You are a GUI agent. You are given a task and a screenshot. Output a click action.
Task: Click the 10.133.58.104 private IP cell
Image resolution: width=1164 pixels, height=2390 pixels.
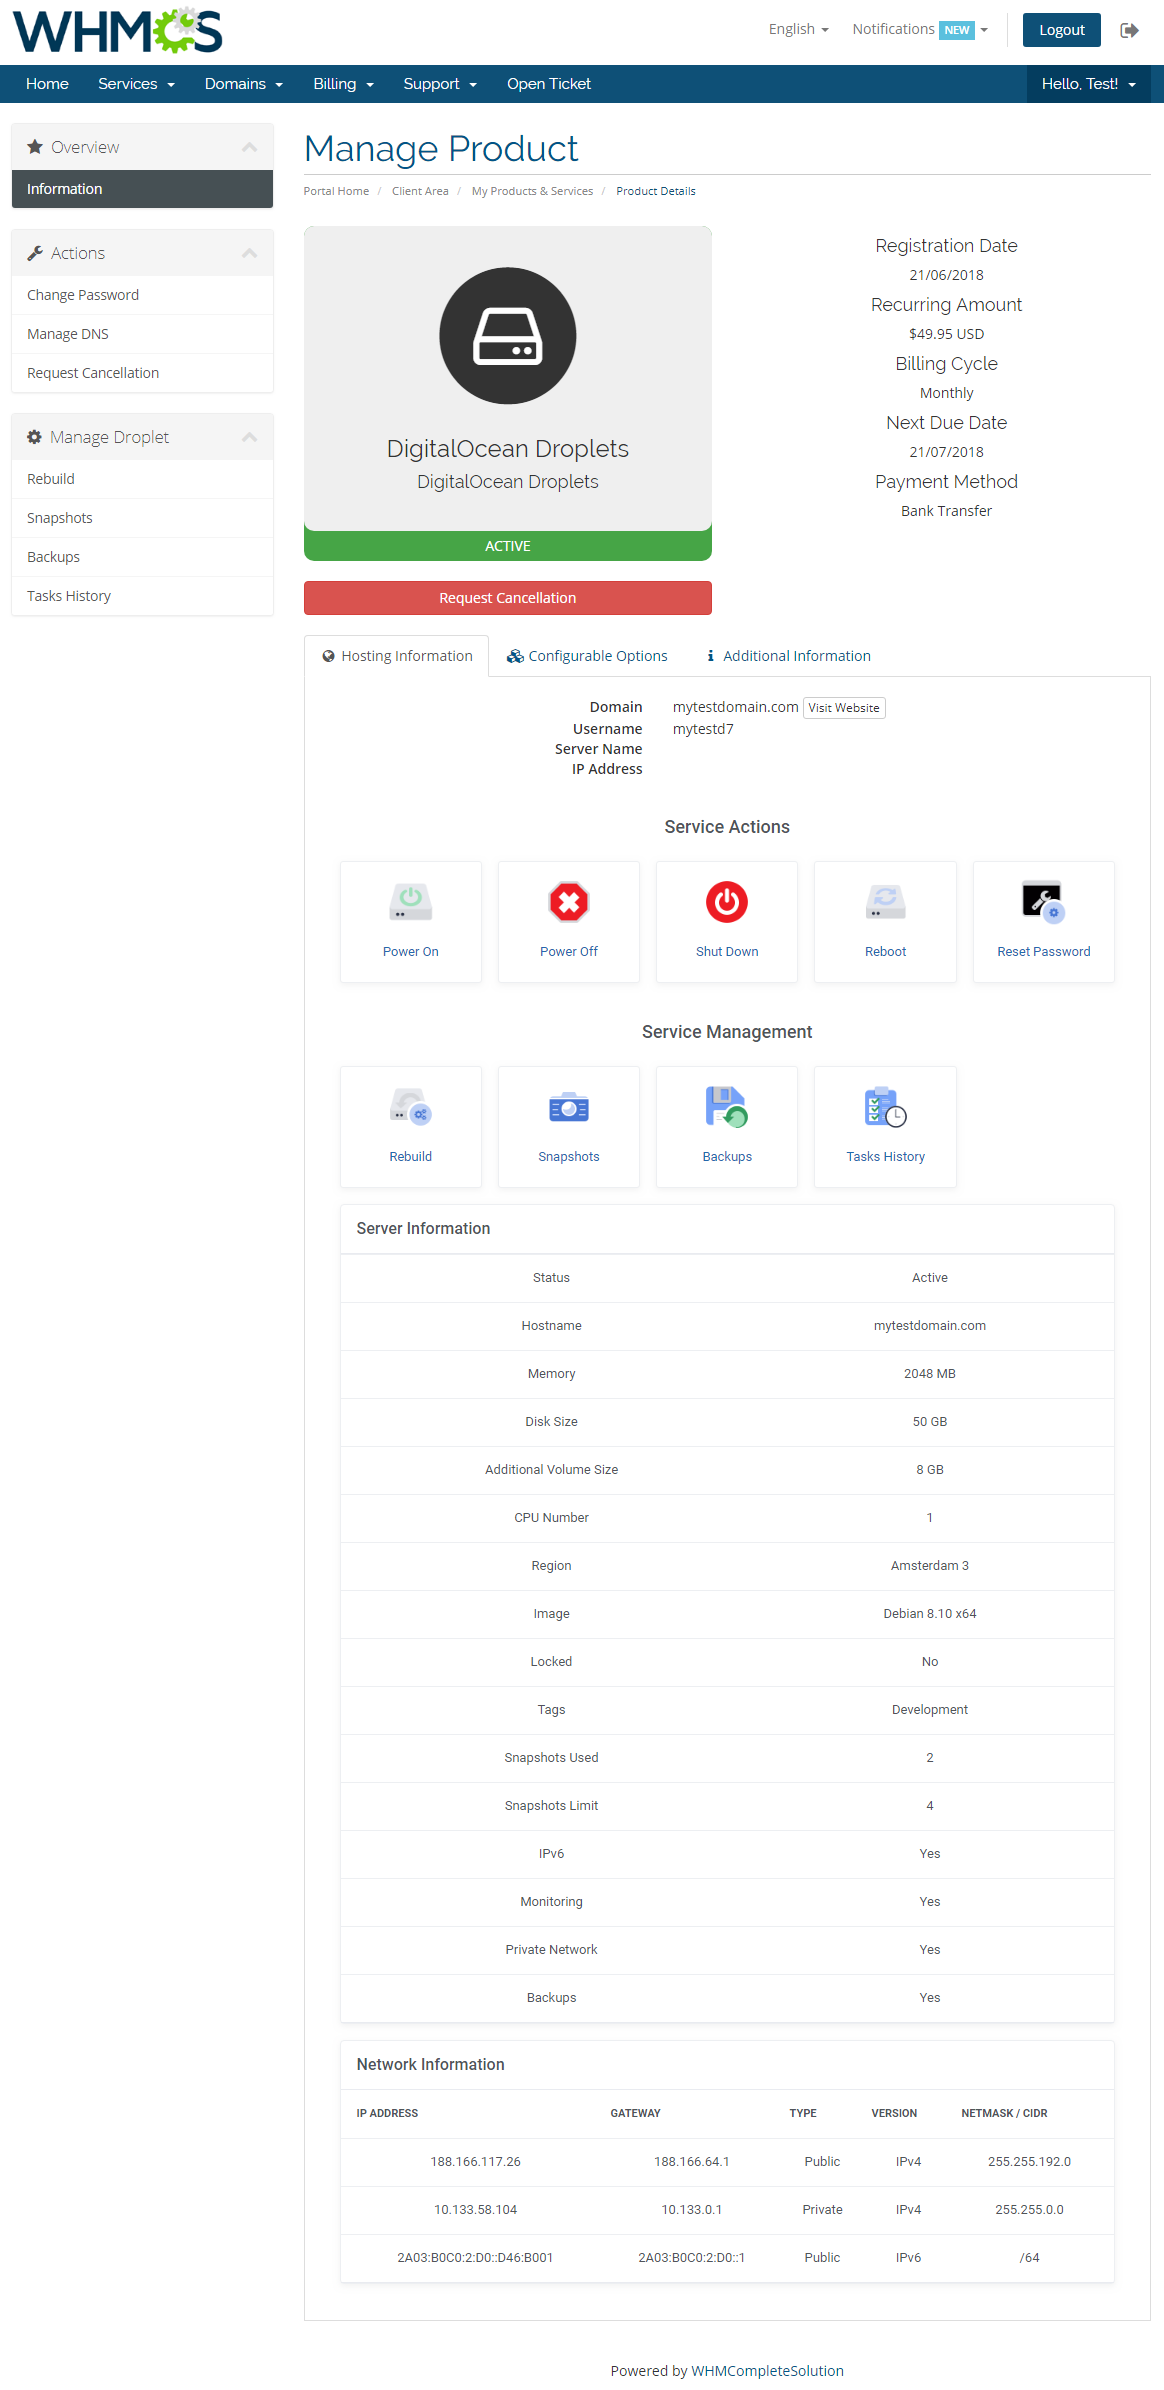[x=475, y=2210]
